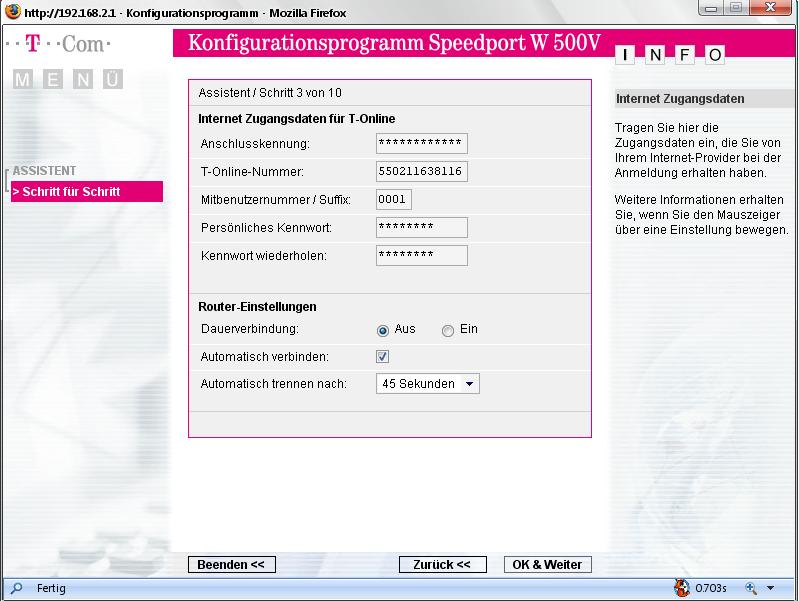Toggle the Automatisch verbinden checkbox
799x601 pixels.
(x=382, y=356)
